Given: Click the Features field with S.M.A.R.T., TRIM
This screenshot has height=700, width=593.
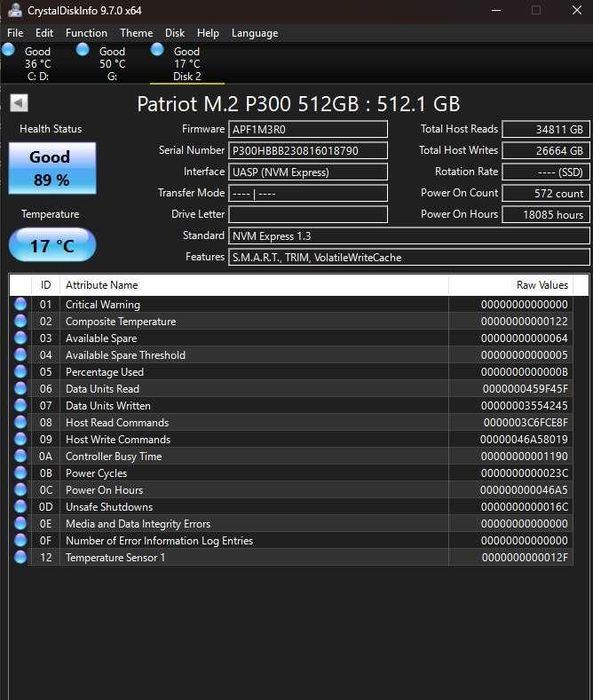Looking at the screenshot, I should point(409,257).
